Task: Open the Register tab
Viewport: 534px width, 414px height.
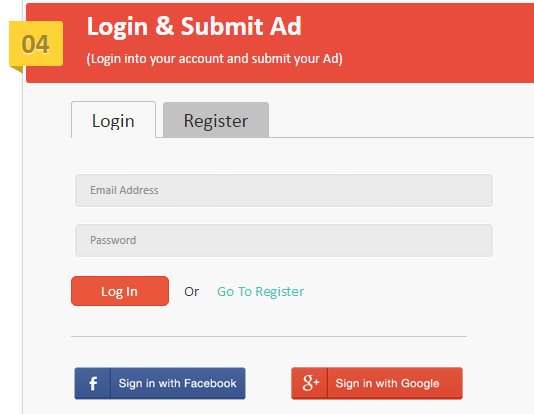Action: click(216, 120)
